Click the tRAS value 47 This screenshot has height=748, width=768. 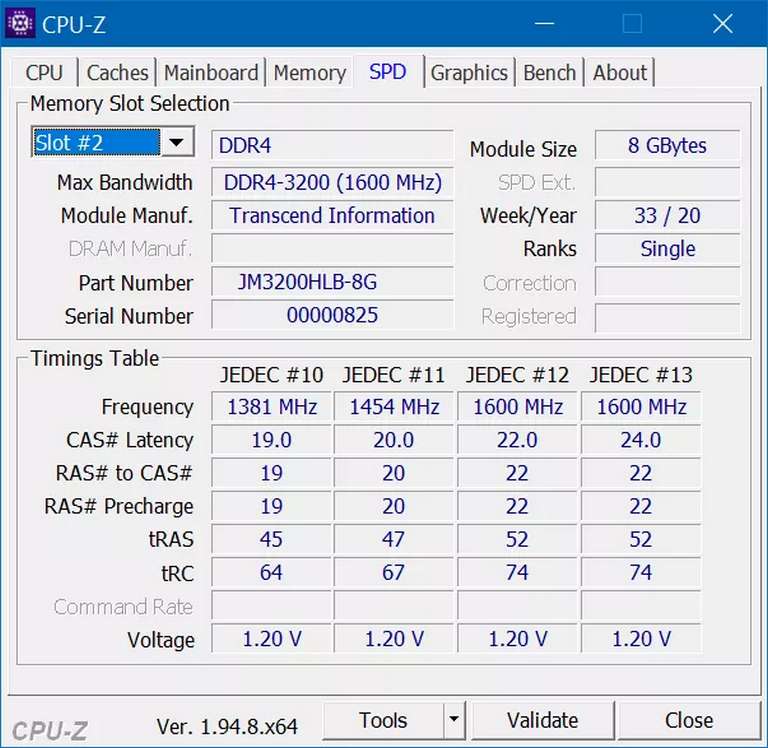point(394,539)
